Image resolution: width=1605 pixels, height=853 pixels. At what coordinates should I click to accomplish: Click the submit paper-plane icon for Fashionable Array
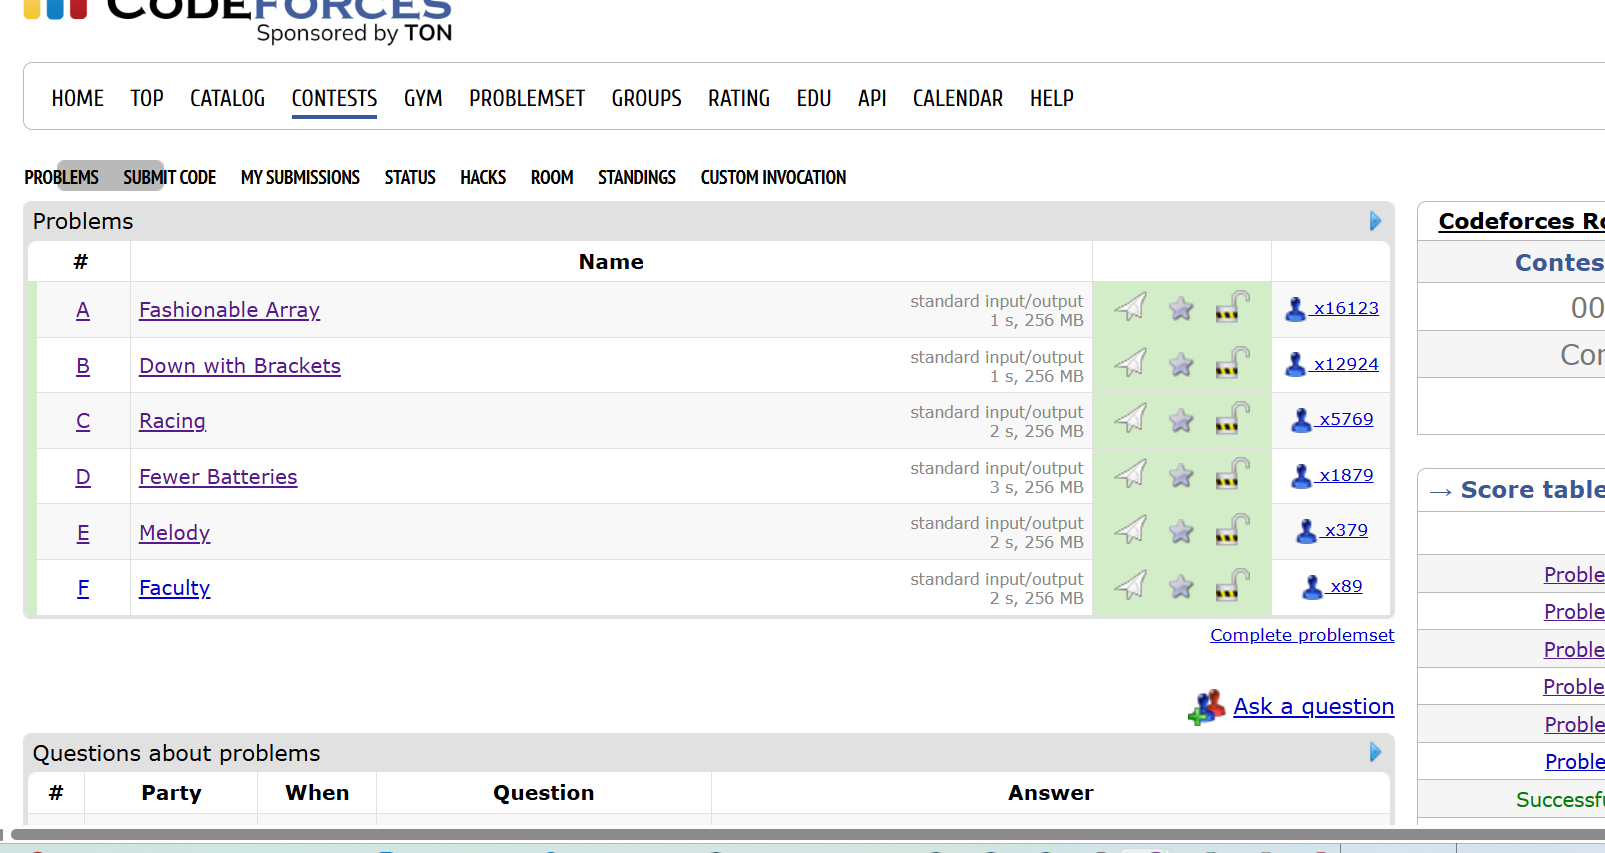(1130, 308)
